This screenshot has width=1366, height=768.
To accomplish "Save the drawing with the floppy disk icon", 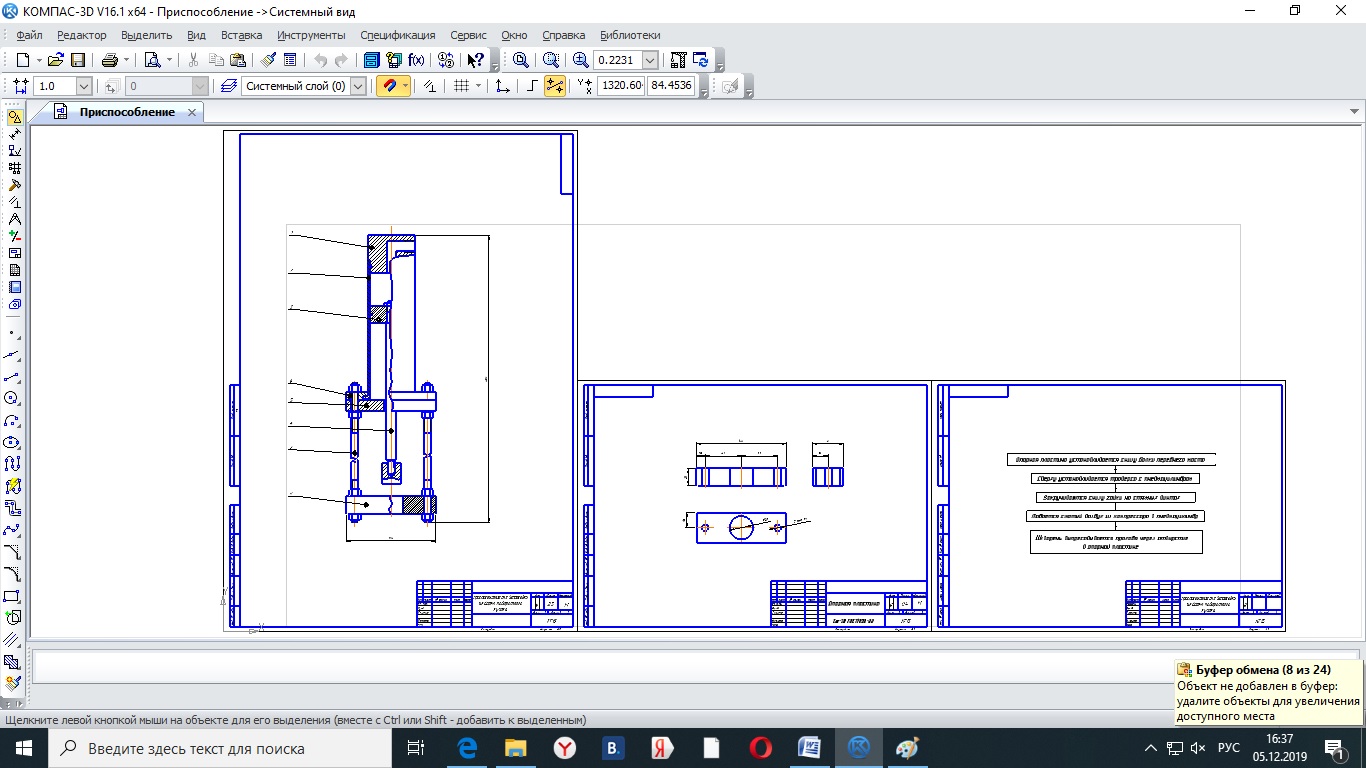I will [78, 60].
